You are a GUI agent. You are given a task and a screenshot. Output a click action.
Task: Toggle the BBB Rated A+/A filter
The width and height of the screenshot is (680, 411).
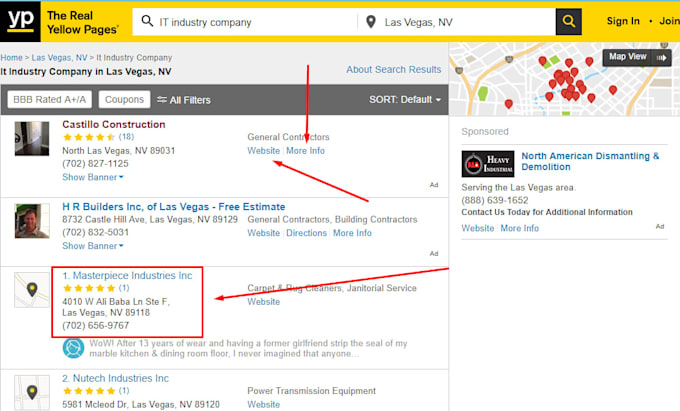[x=49, y=99]
